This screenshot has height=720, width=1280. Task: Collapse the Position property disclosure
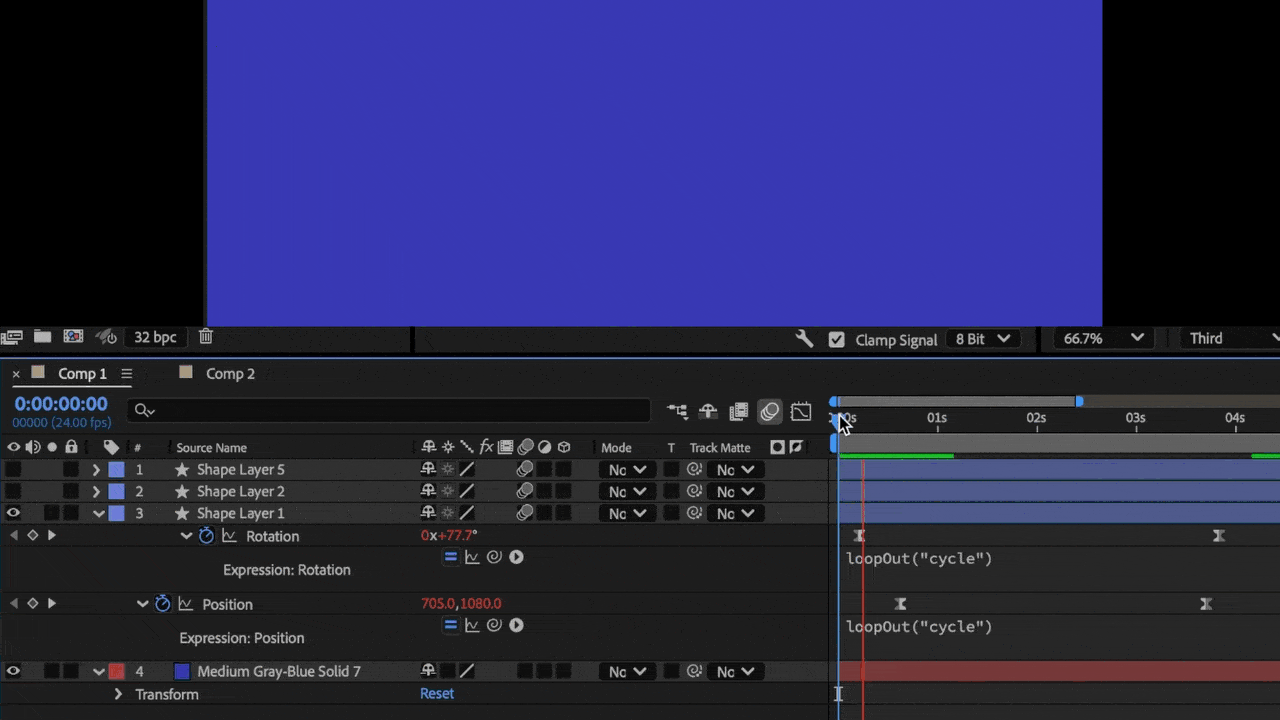(x=142, y=604)
